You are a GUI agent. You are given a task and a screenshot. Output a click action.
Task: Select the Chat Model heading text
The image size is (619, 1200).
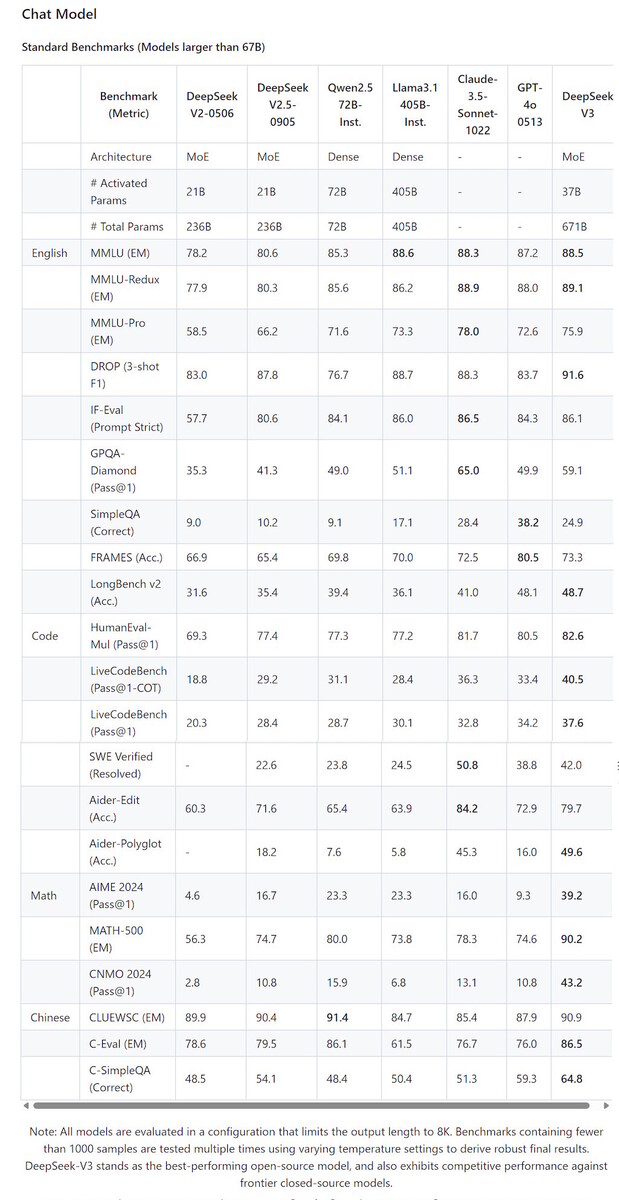60,15
